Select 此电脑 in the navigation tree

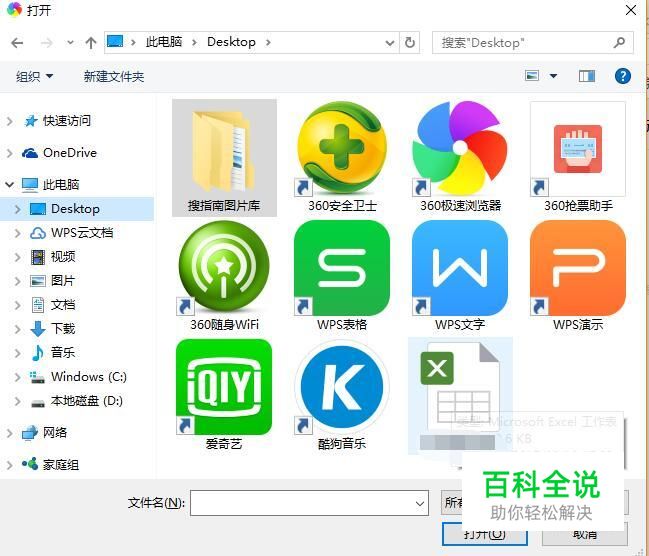tap(61, 184)
